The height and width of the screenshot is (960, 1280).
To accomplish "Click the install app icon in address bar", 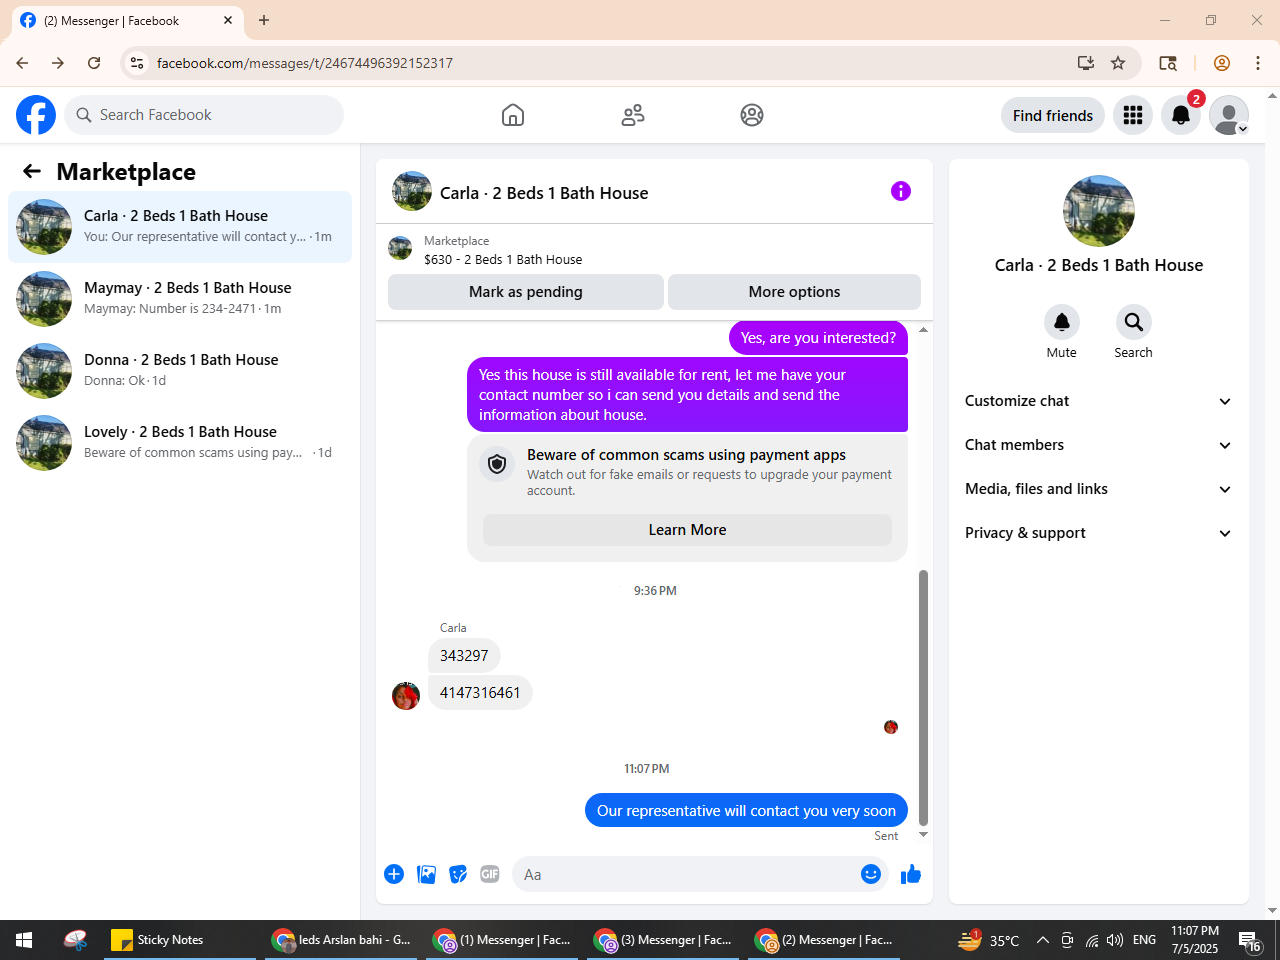I will coord(1086,63).
